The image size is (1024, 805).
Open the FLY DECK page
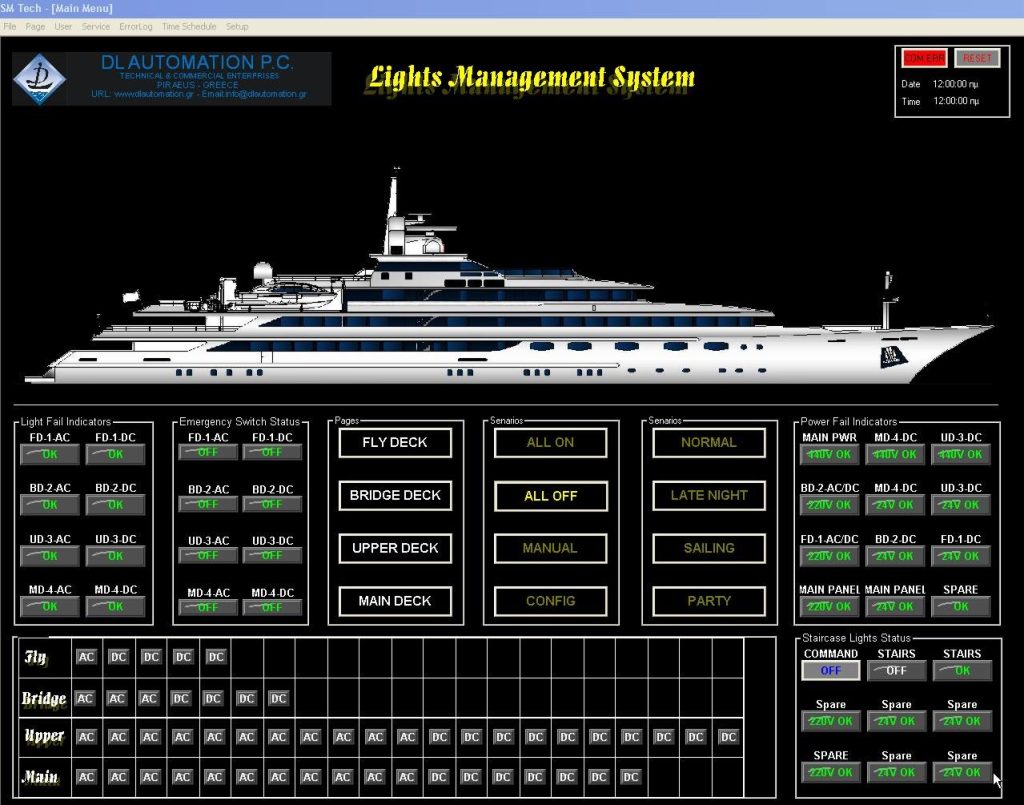(395, 442)
